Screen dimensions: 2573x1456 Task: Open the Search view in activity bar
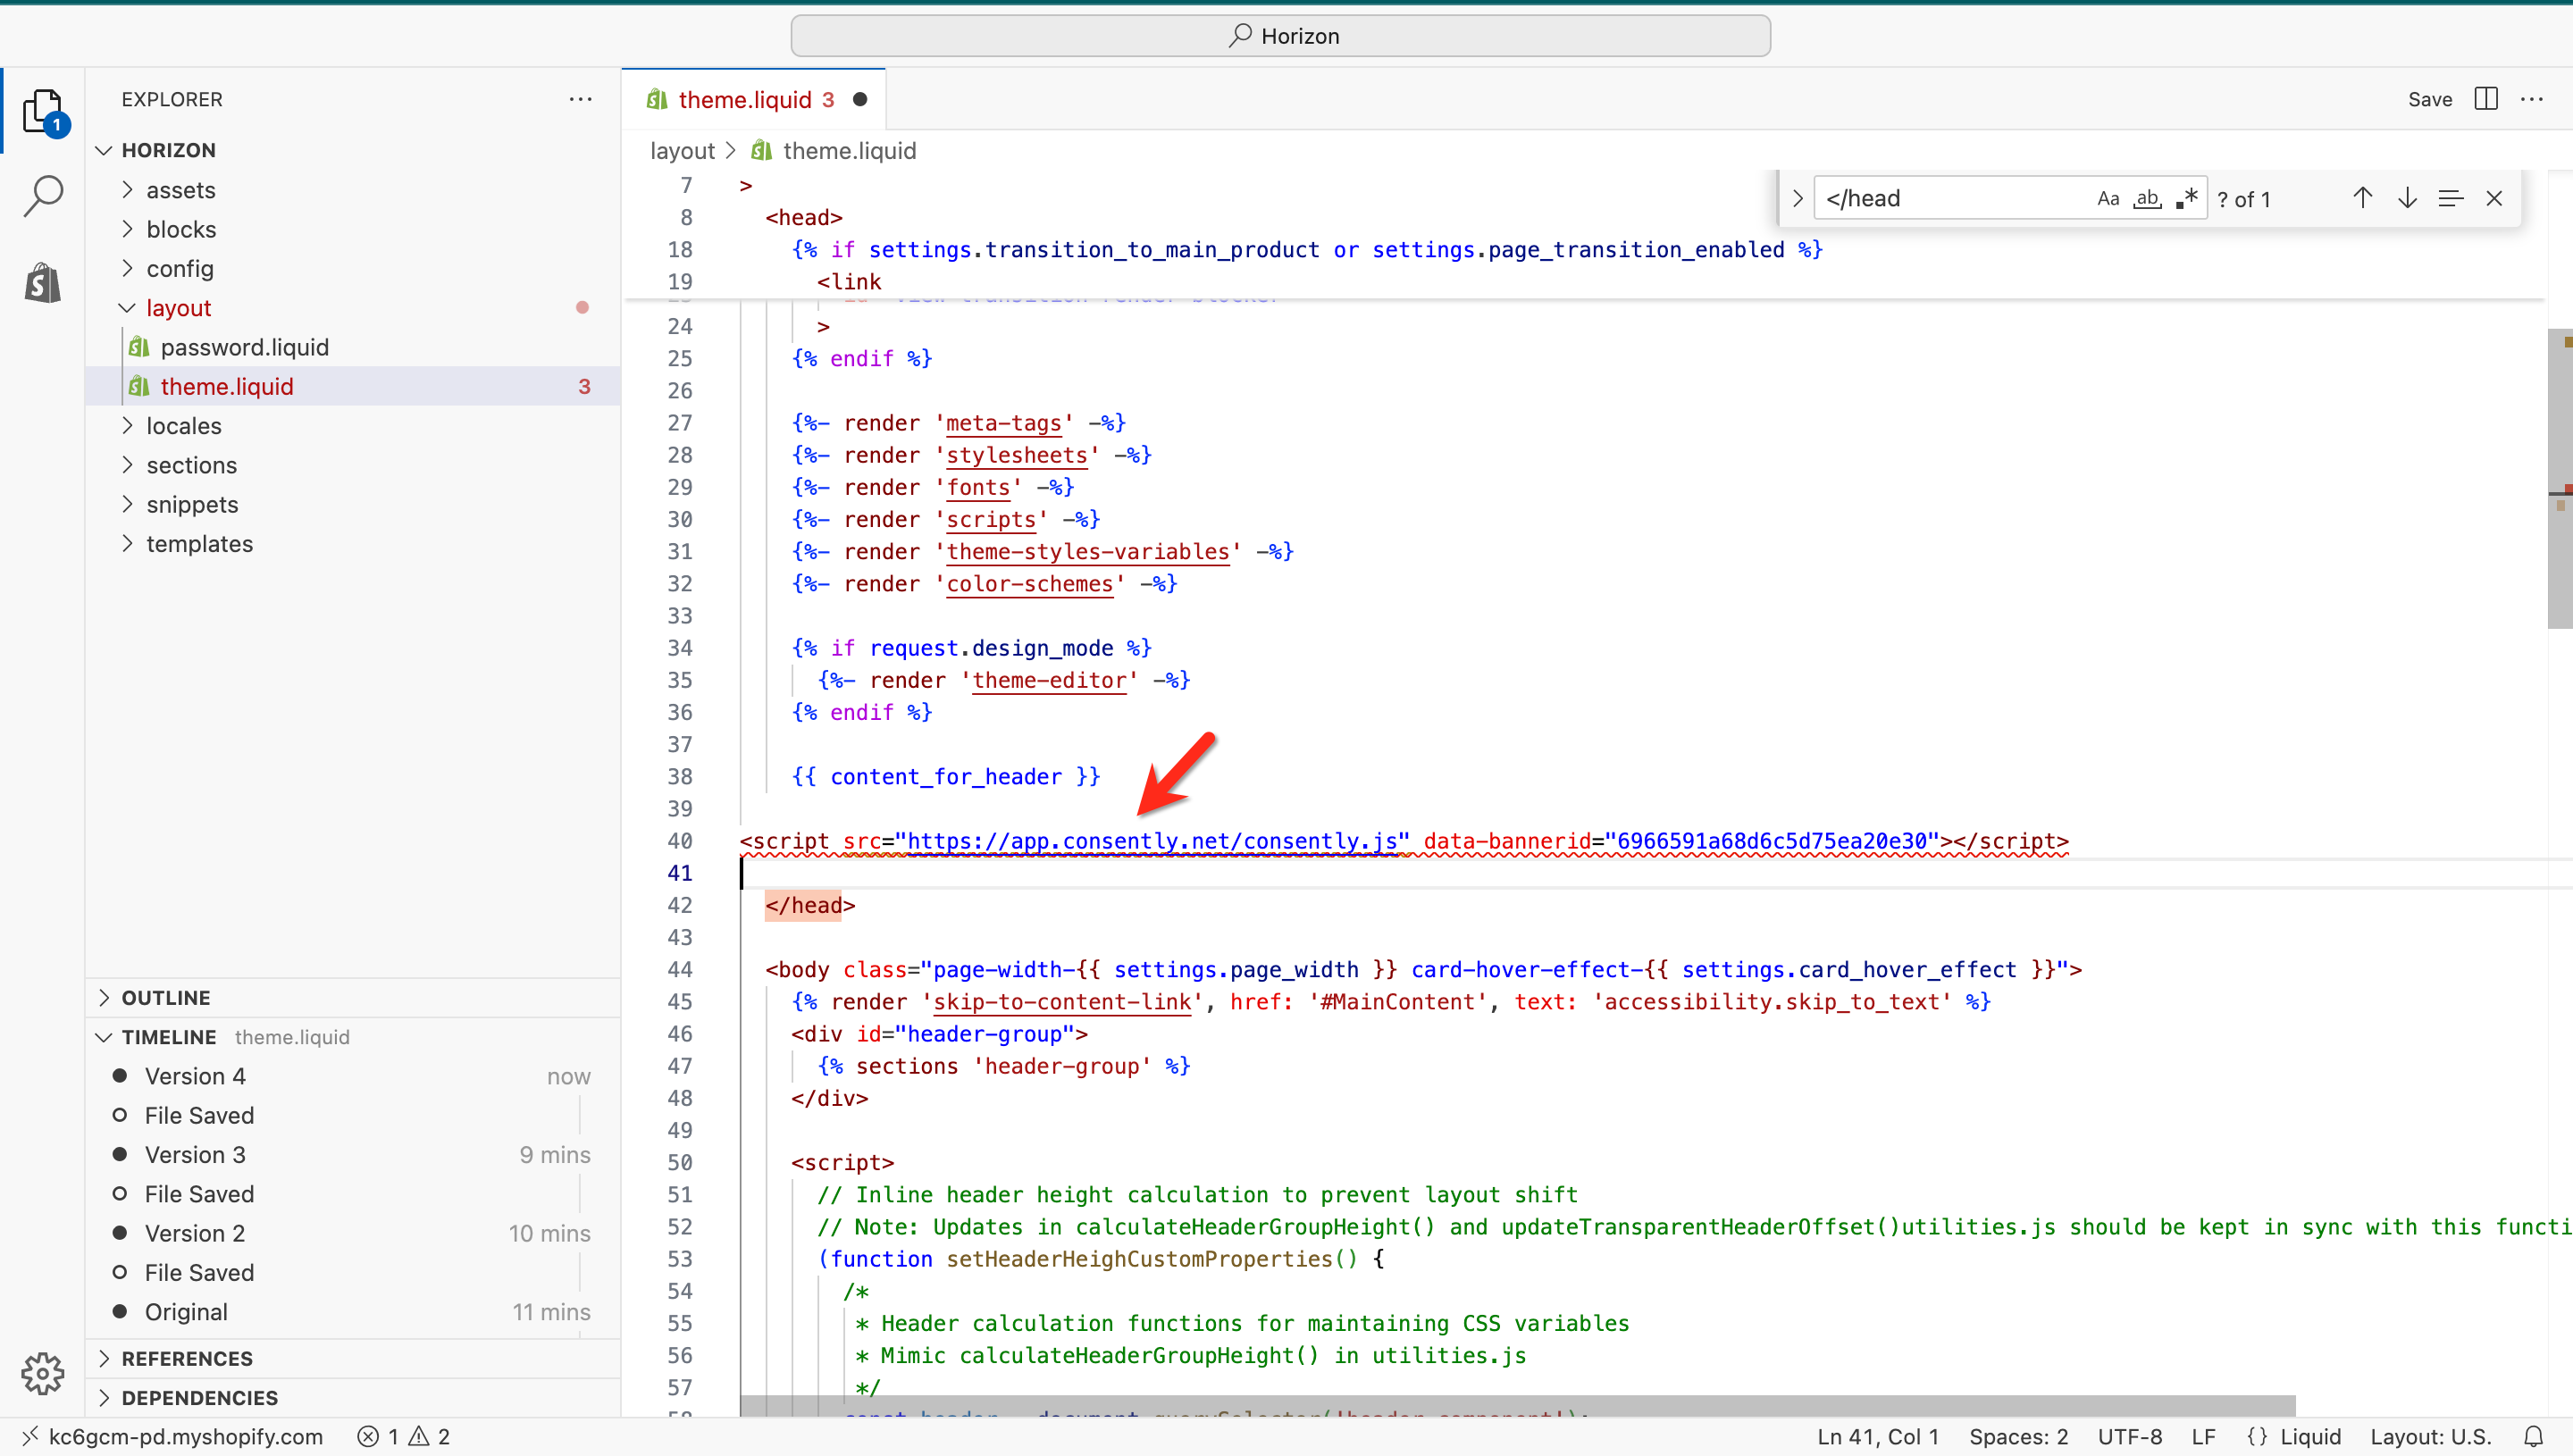pos(43,196)
